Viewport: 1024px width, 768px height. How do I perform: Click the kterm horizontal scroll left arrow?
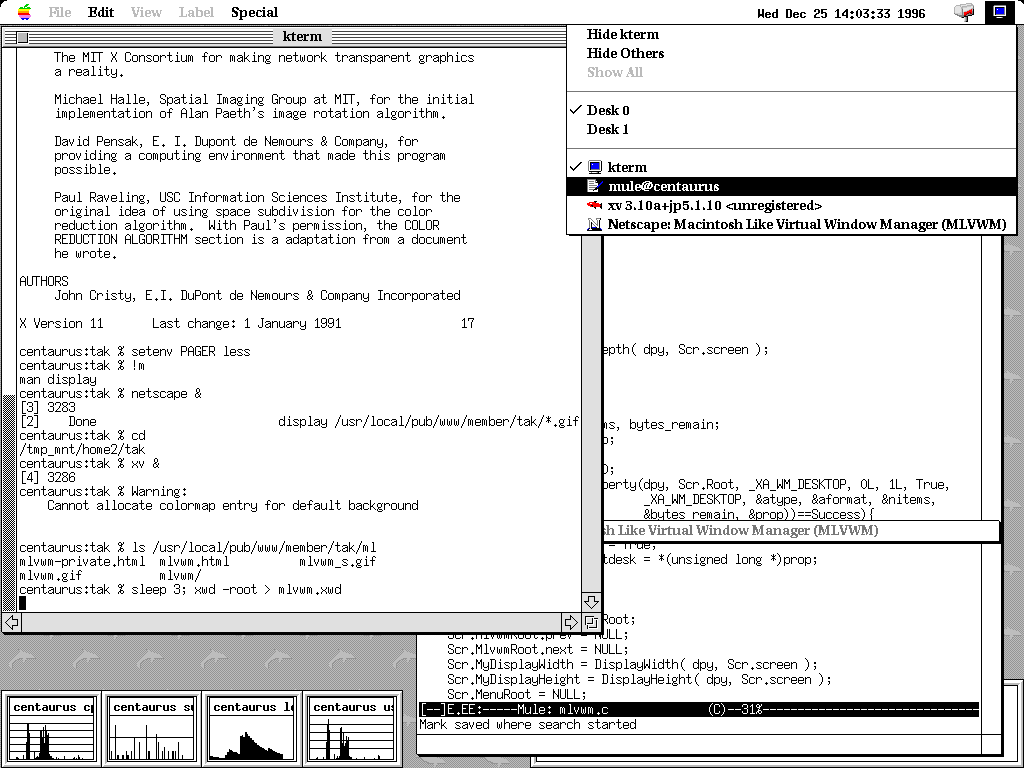click(x=11, y=622)
